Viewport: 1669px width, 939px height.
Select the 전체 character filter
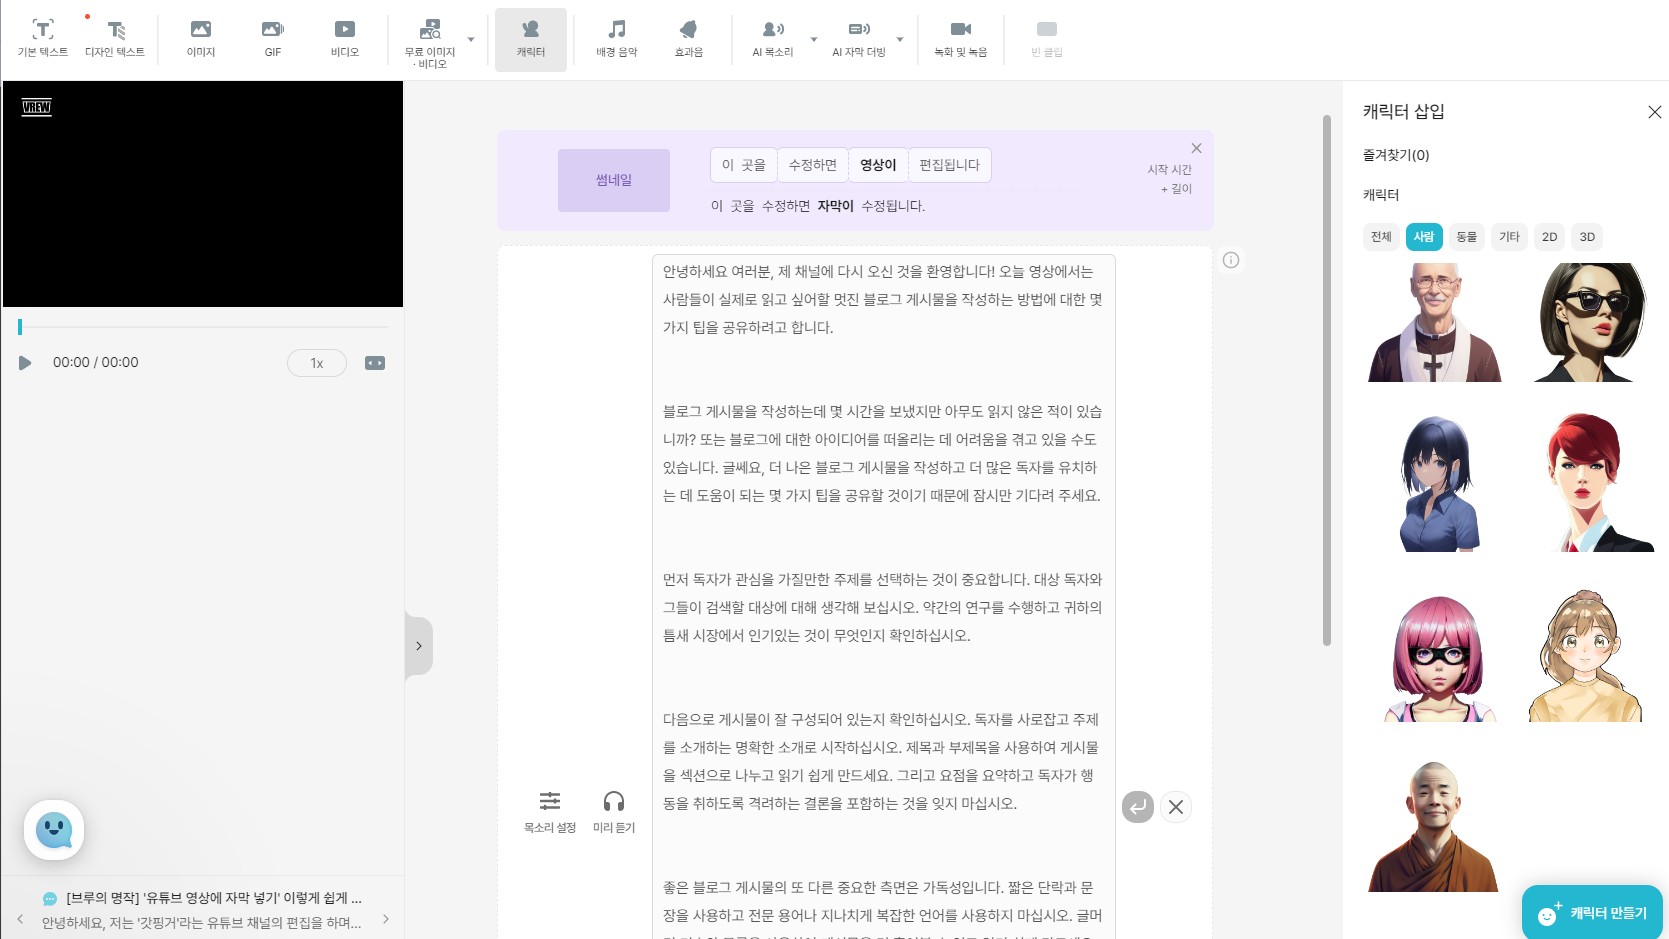(x=1381, y=237)
